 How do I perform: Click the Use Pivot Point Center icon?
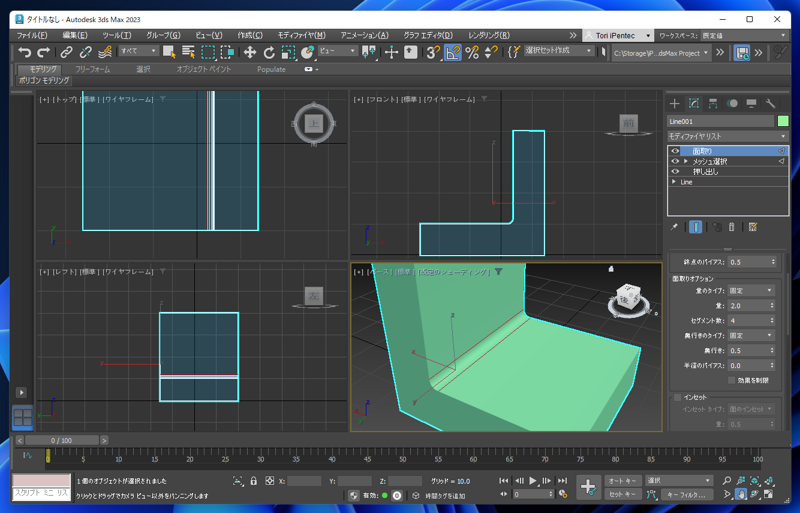[368, 52]
